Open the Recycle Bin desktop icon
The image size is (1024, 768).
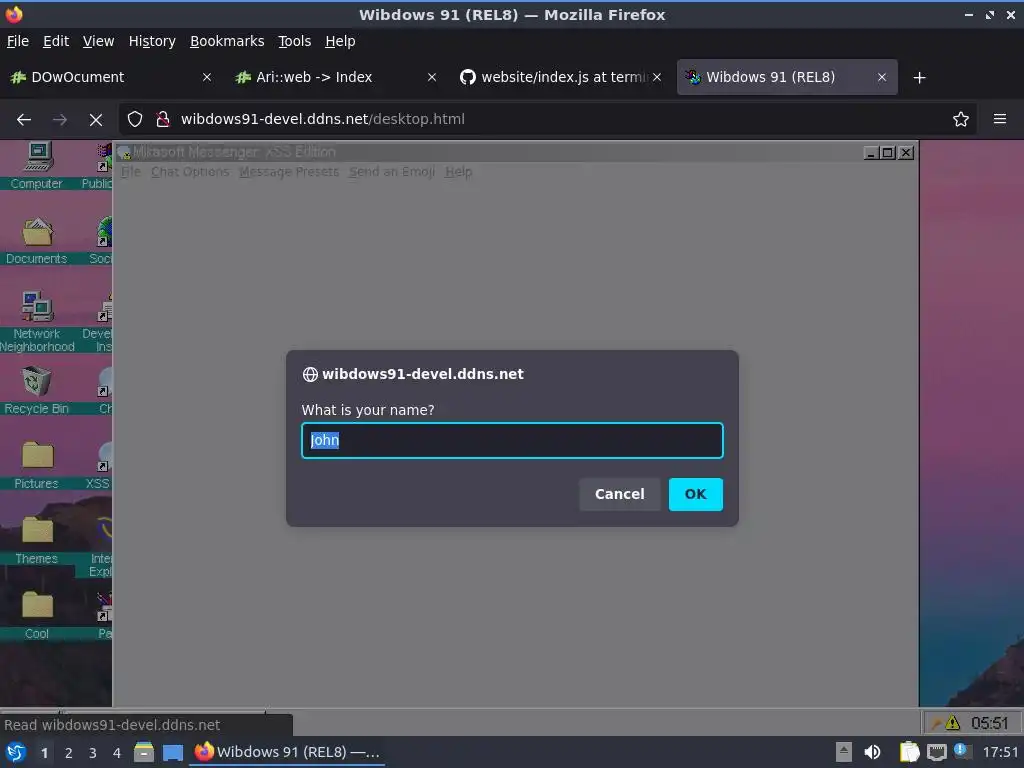37,391
